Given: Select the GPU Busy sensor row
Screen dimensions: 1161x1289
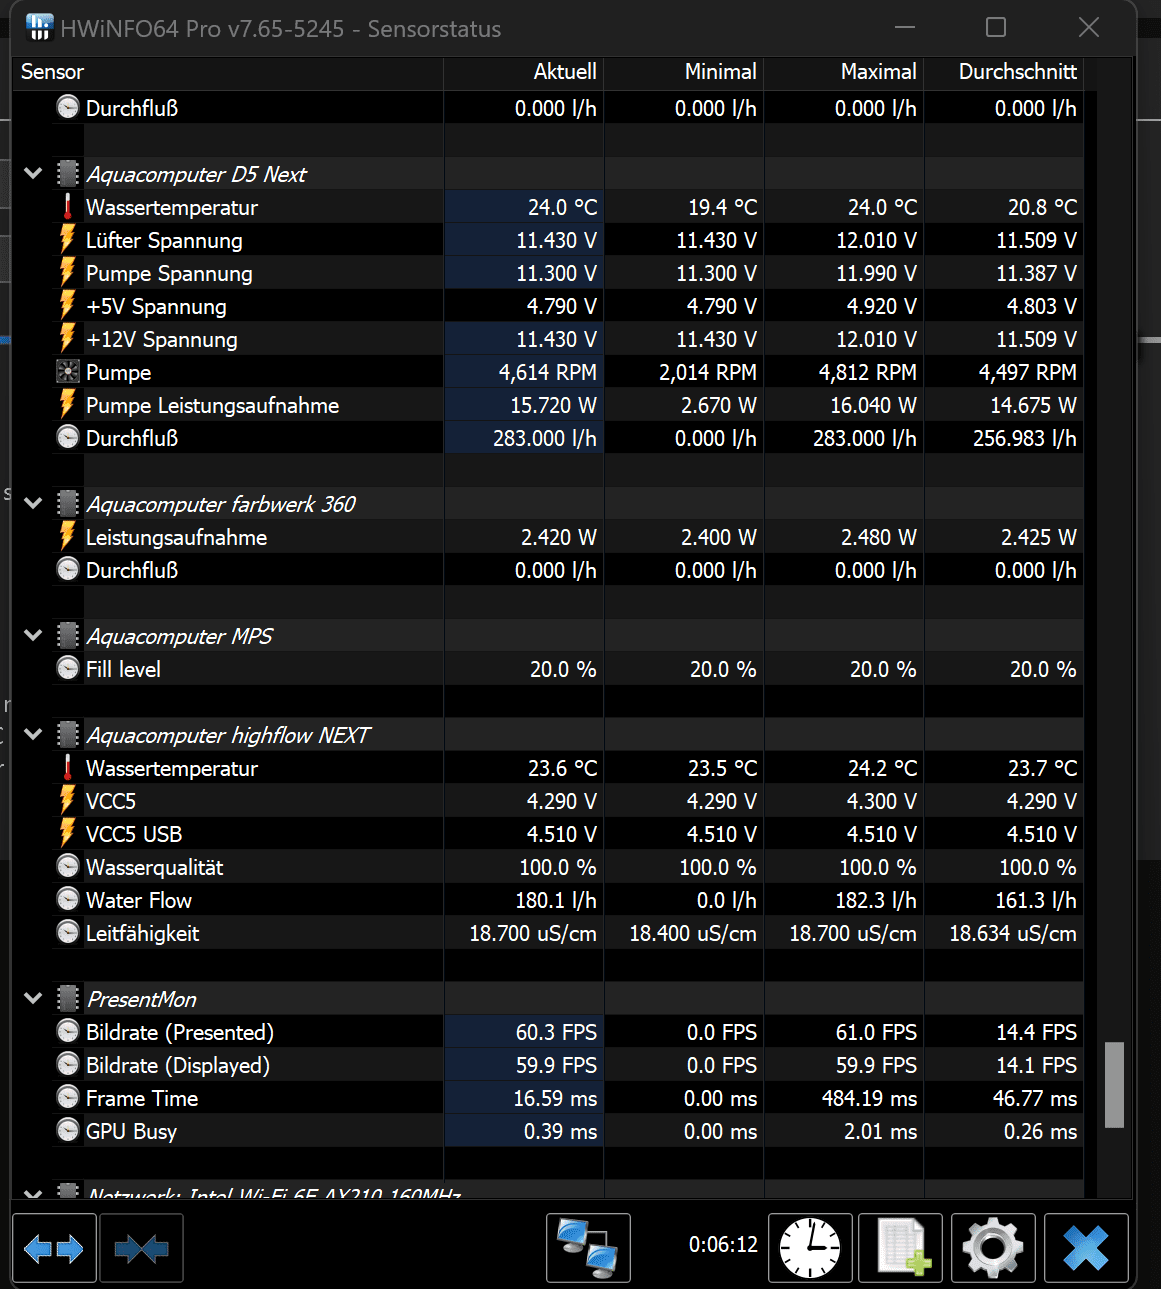Looking at the screenshot, I should pos(548,1131).
